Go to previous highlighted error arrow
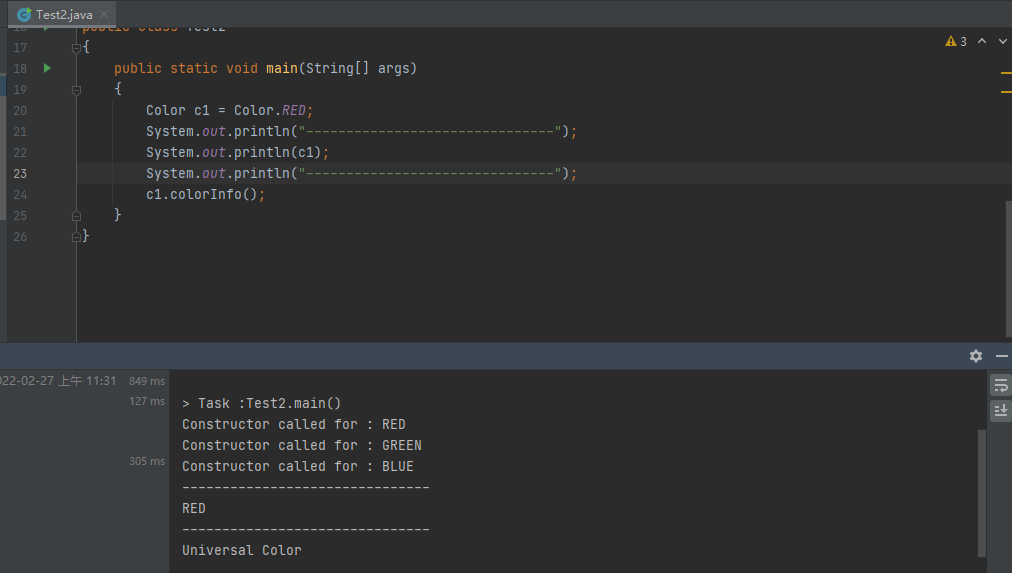 coord(981,42)
